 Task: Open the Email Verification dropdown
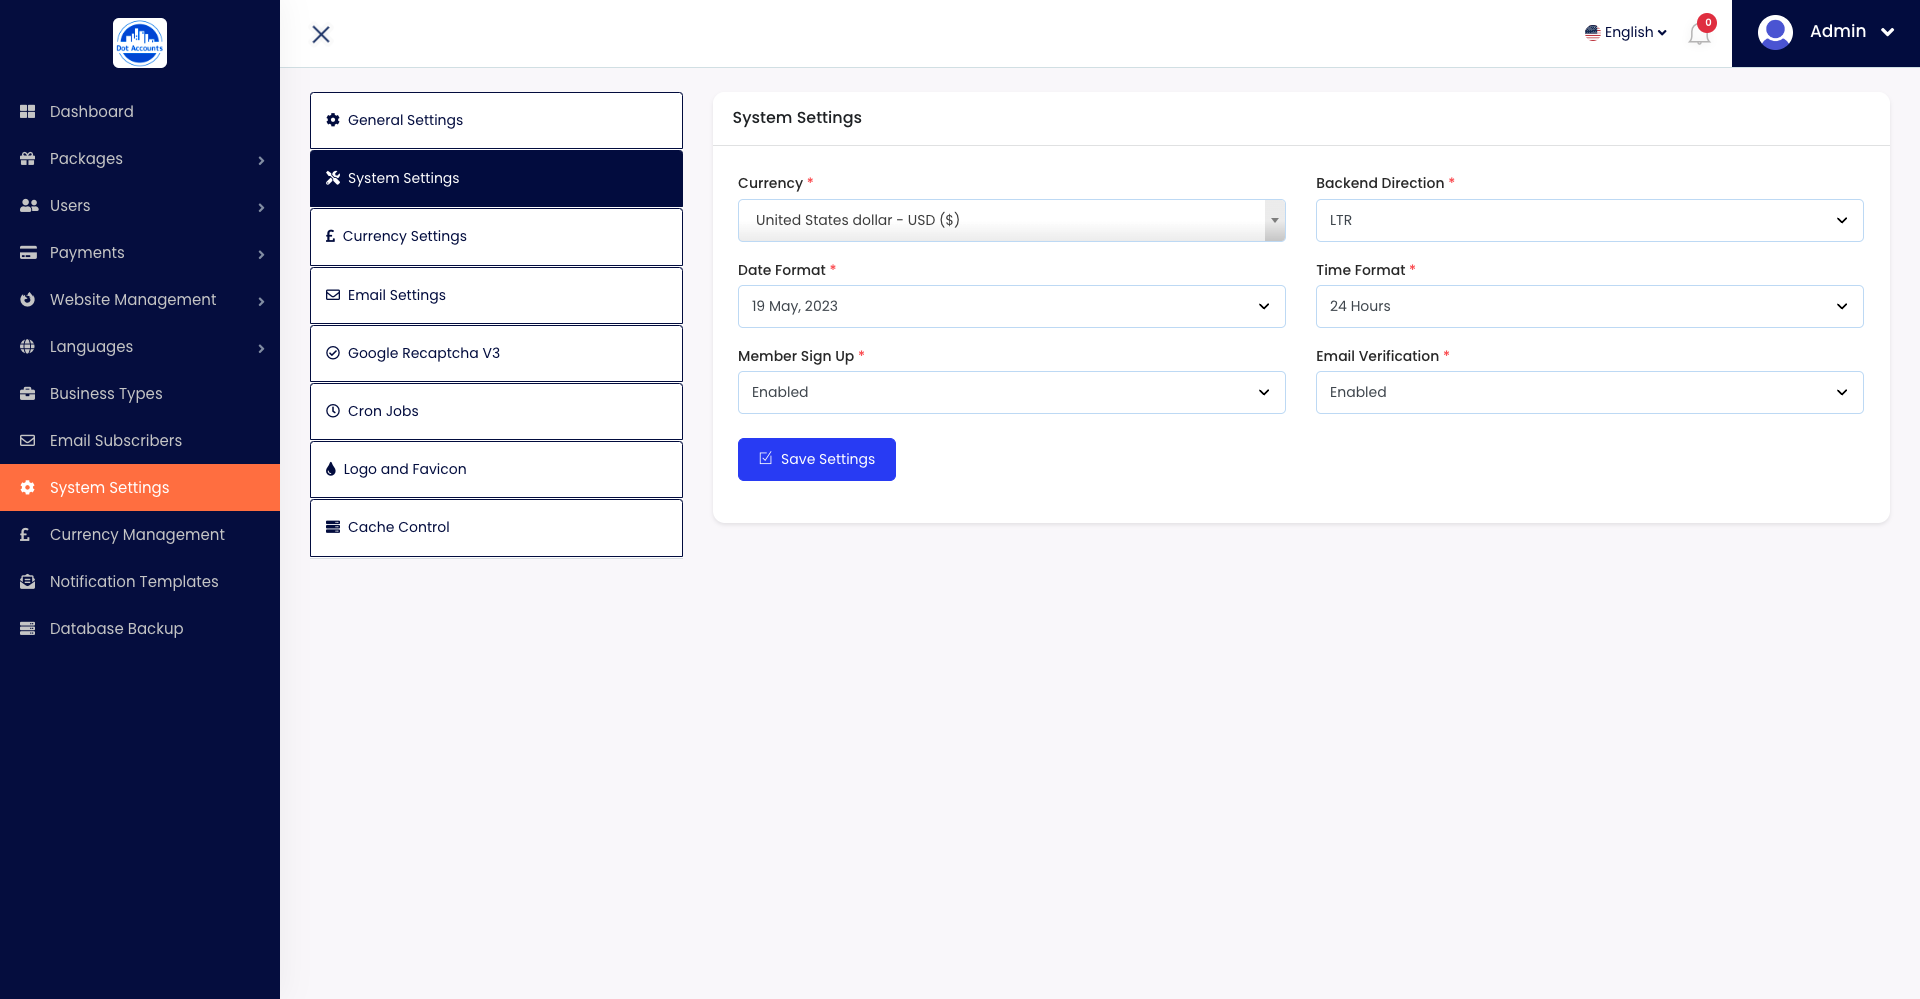coord(1588,392)
